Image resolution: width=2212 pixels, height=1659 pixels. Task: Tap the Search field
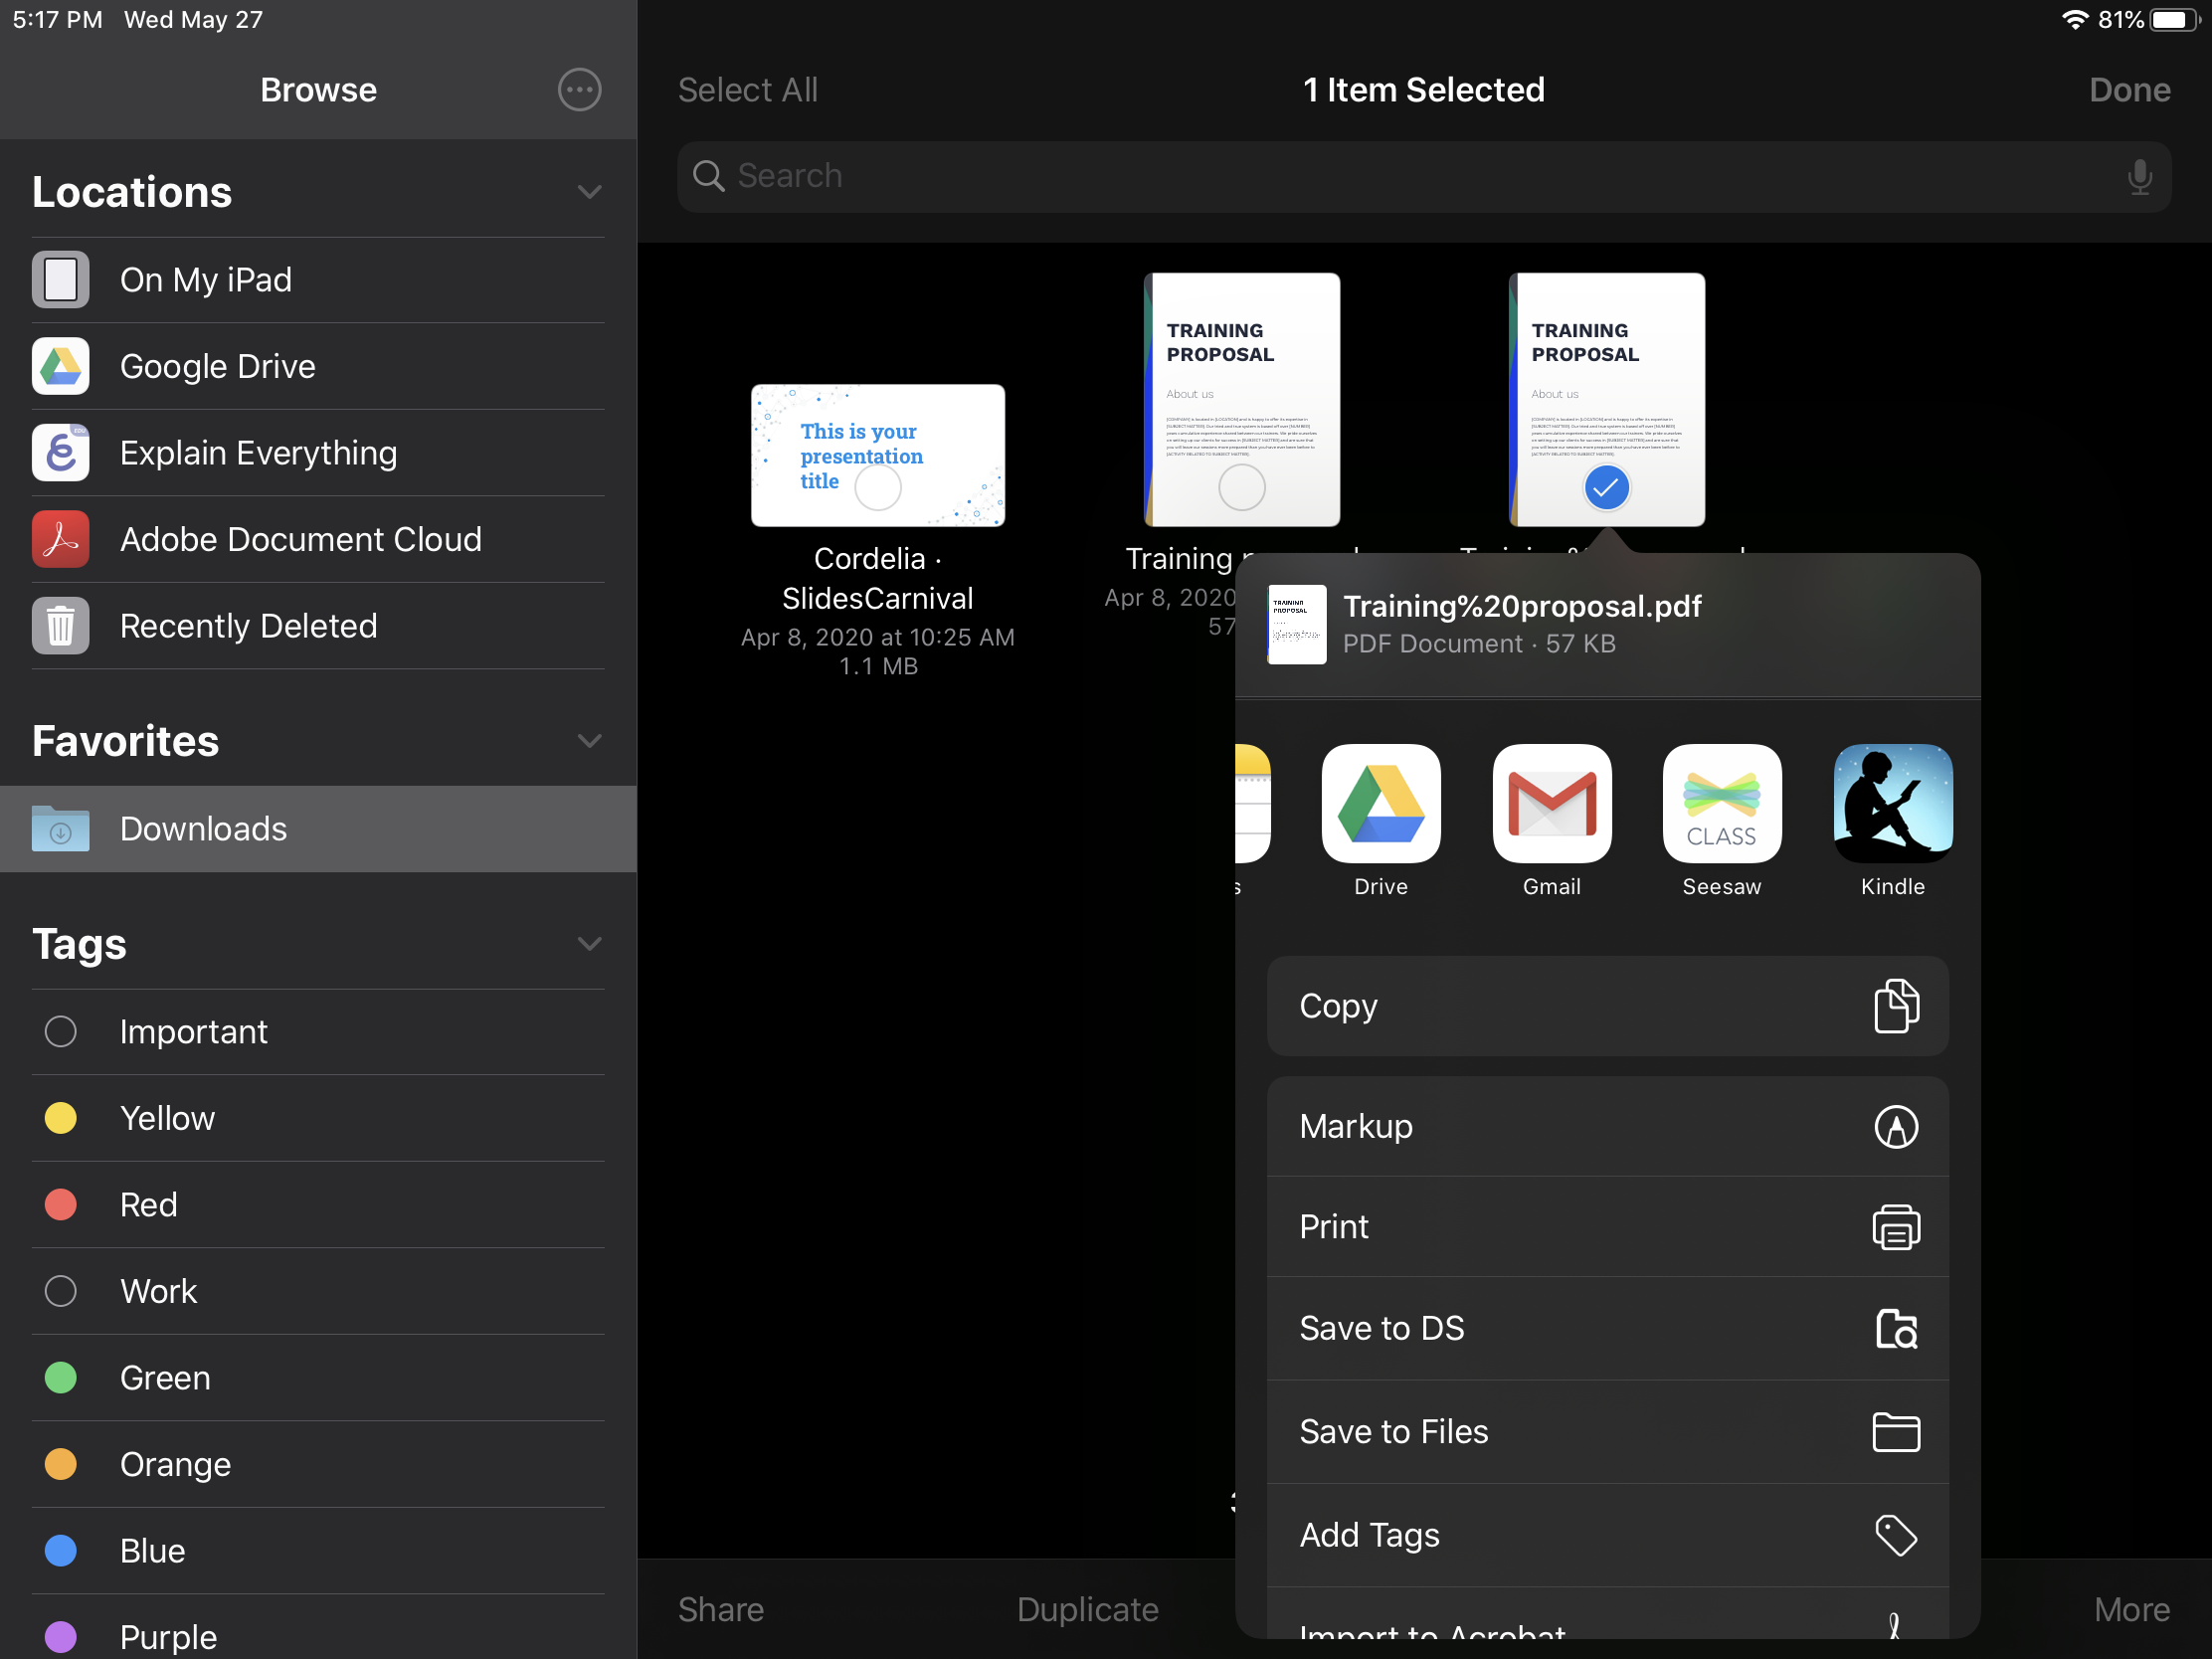click(x=1424, y=176)
